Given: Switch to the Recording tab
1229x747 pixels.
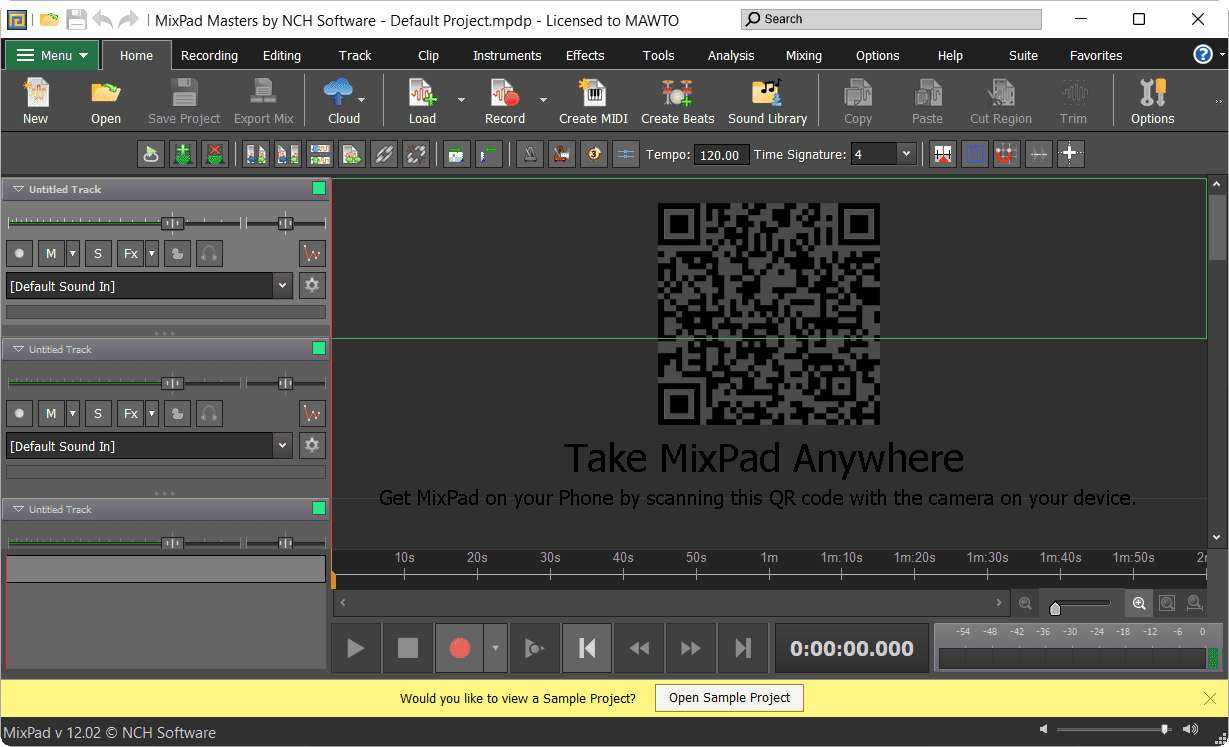Looking at the screenshot, I should coord(209,55).
